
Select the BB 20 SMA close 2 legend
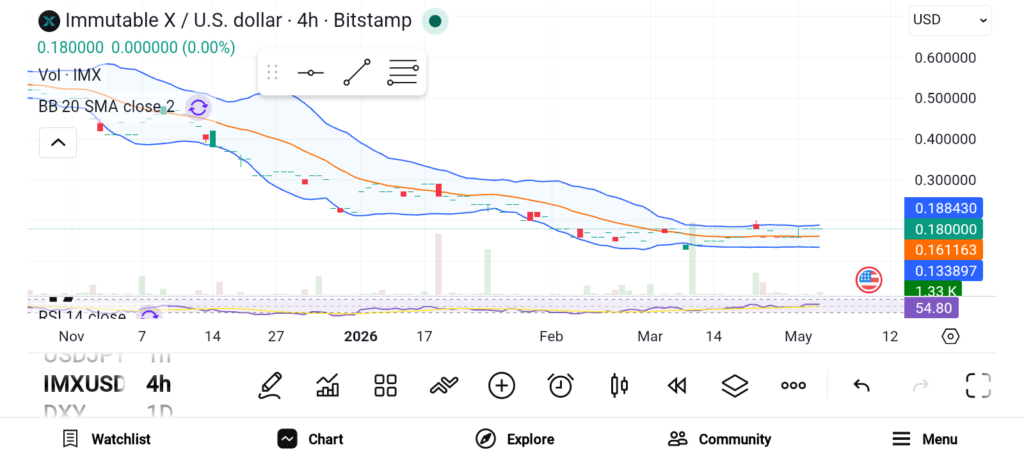106,106
